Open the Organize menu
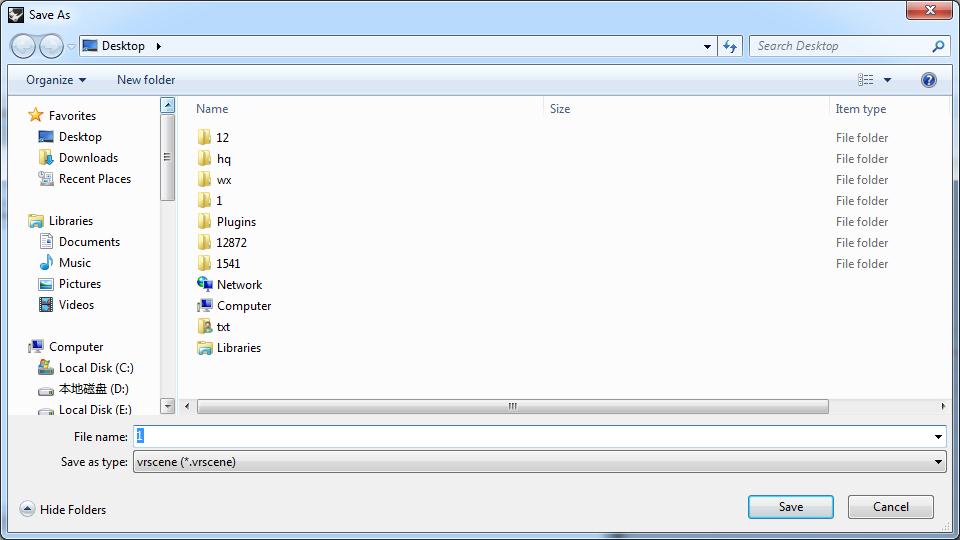960x540 pixels. (x=56, y=80)
